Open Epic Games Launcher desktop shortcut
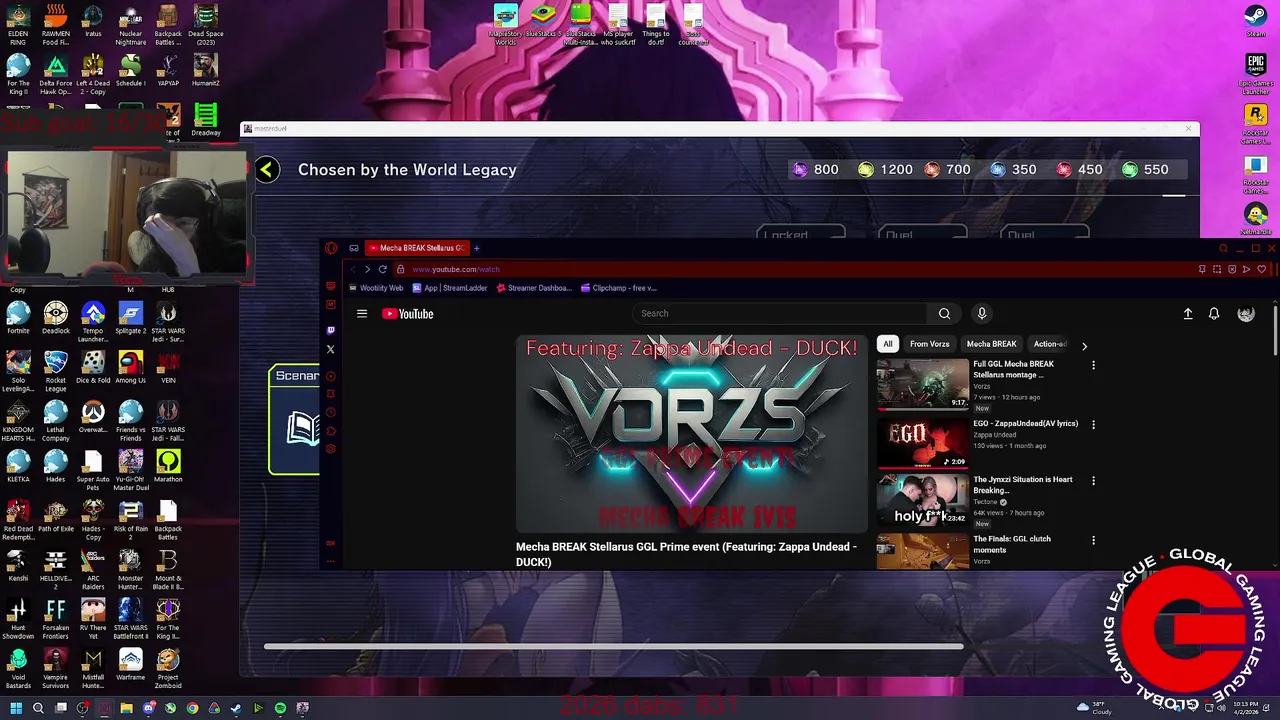This screenshot has height=720, width=1280. tap(1256, 74)
